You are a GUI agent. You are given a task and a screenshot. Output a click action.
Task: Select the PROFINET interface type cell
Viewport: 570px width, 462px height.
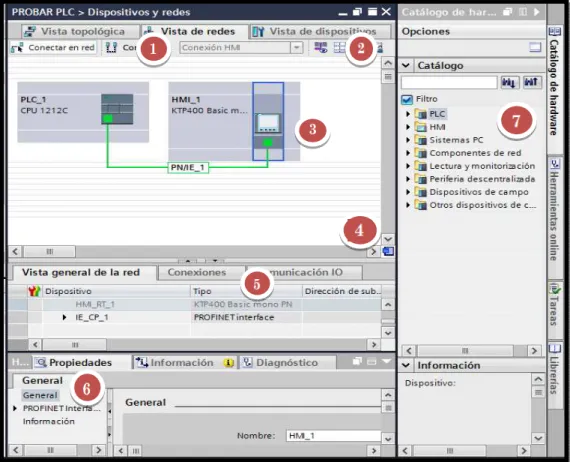(x=246, y=317)
